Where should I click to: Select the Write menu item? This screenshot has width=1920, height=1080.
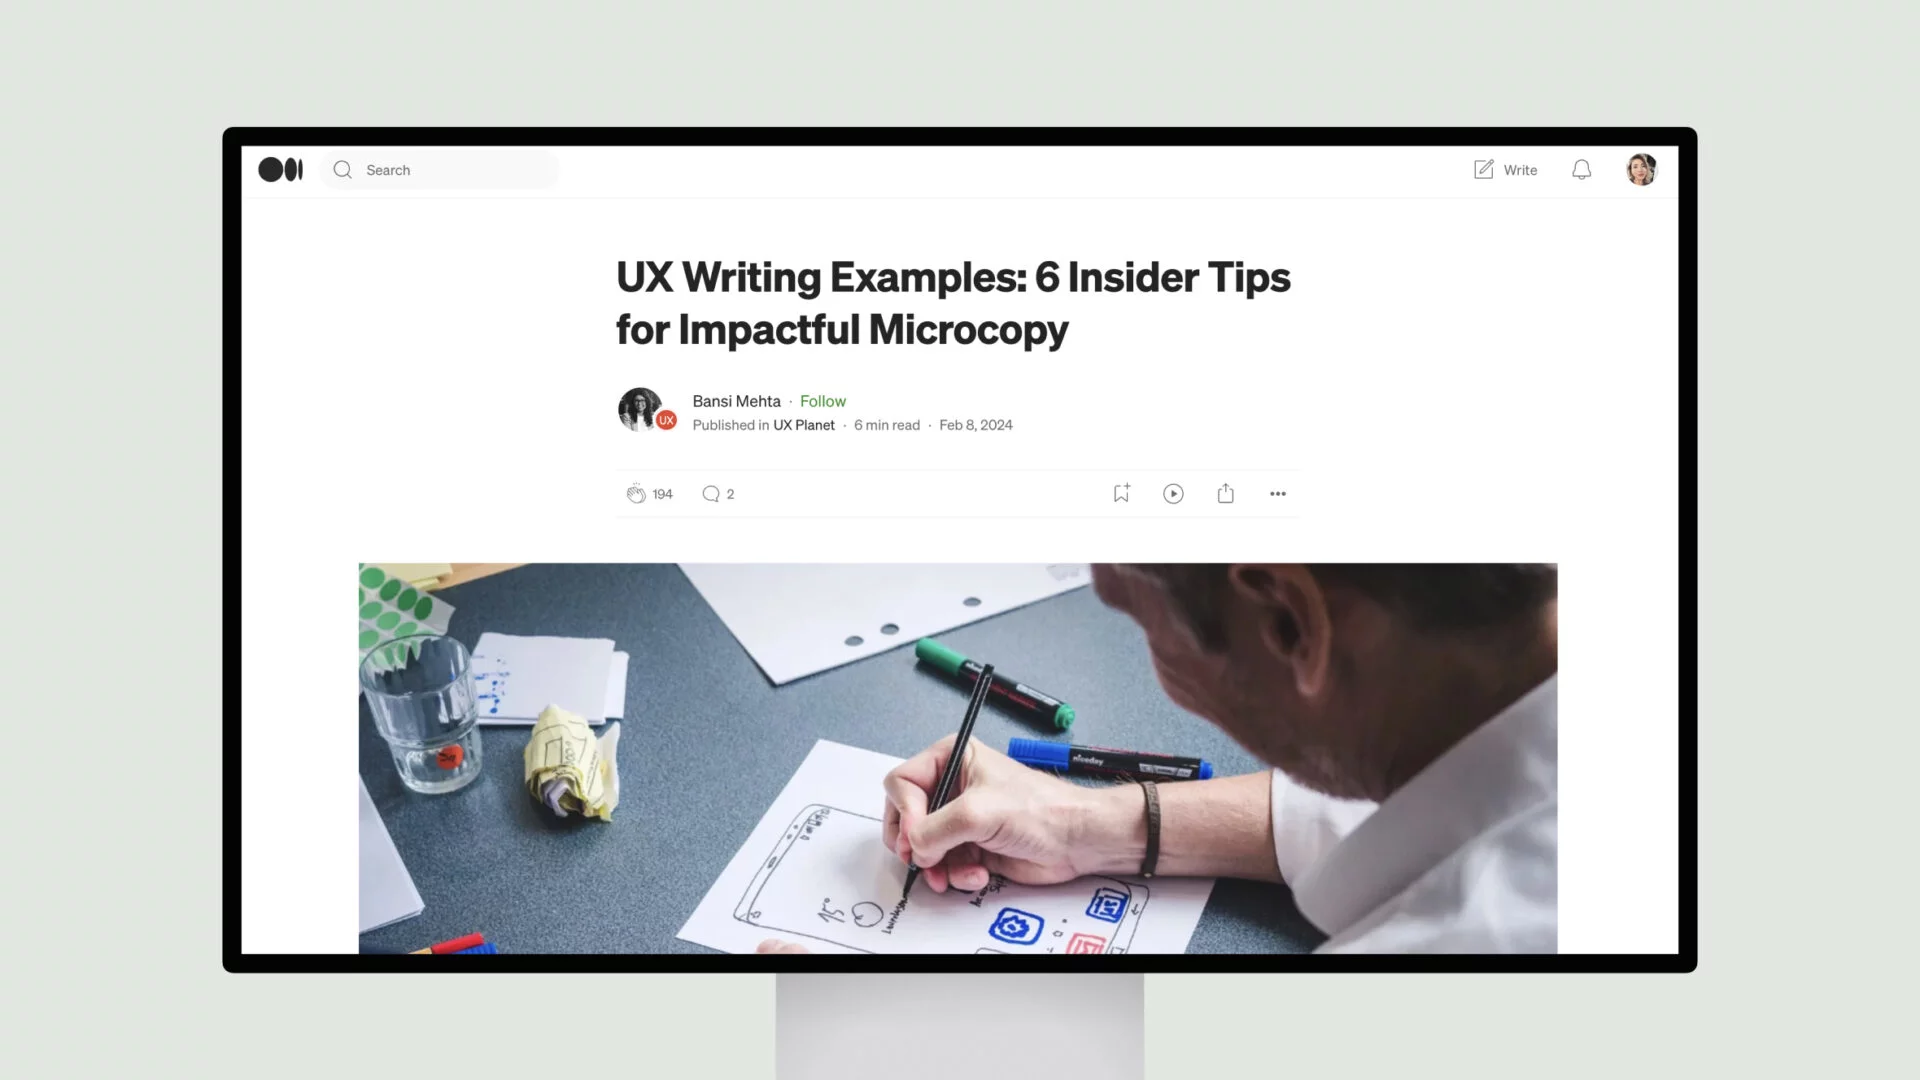point(1505,169)
